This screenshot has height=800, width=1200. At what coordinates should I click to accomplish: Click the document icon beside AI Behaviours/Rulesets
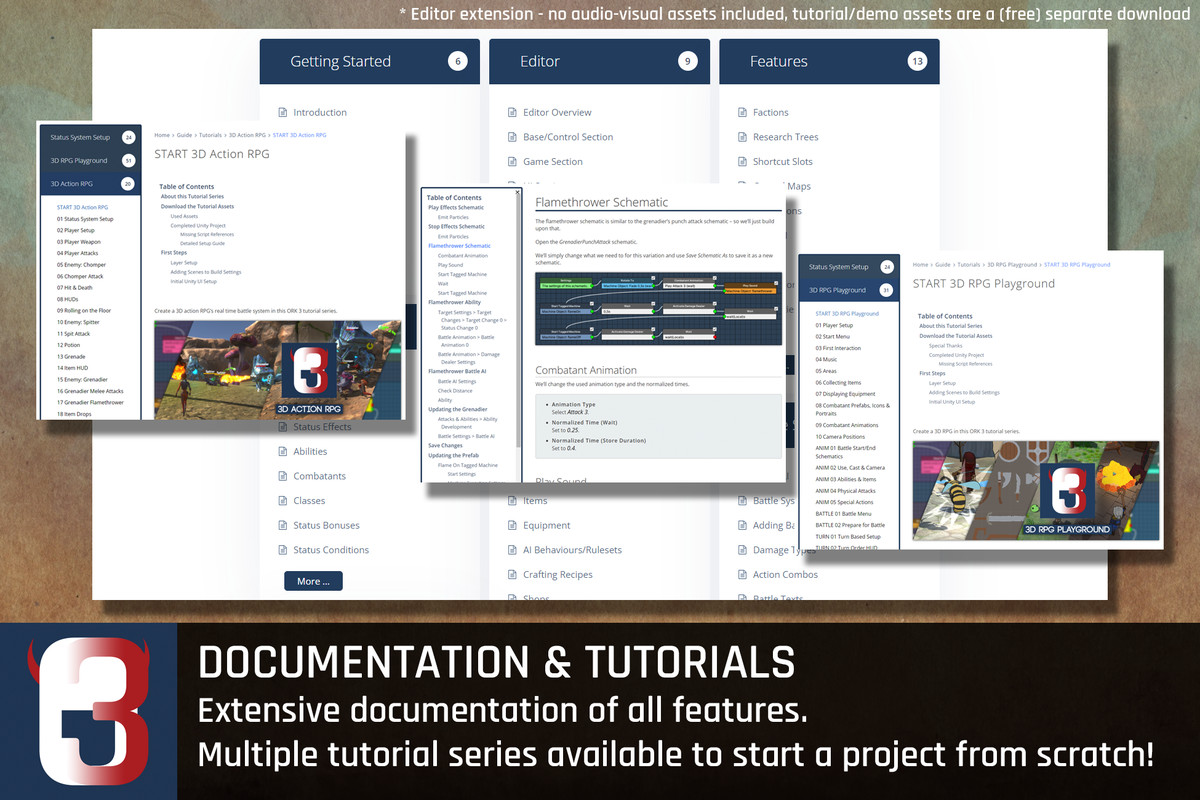(512, 550)
